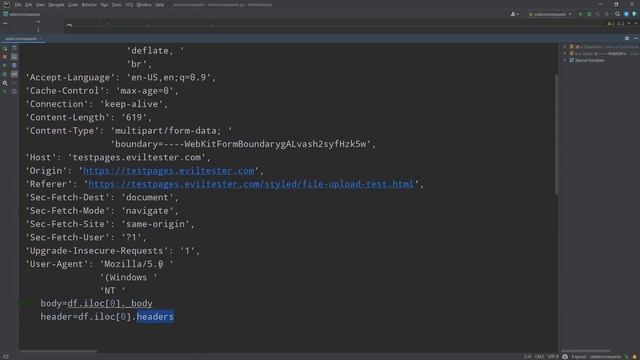Expand the first variable in variables pane
The image size is (640, 360).
(565, 47)
